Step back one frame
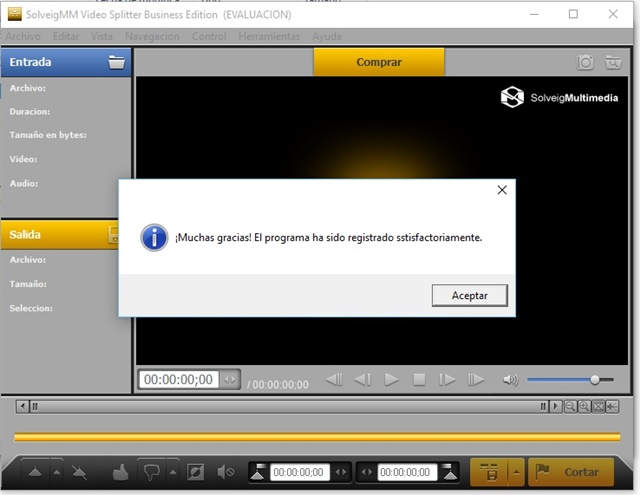This screenshot has width=640, height=495. click(x=362, y=380)
